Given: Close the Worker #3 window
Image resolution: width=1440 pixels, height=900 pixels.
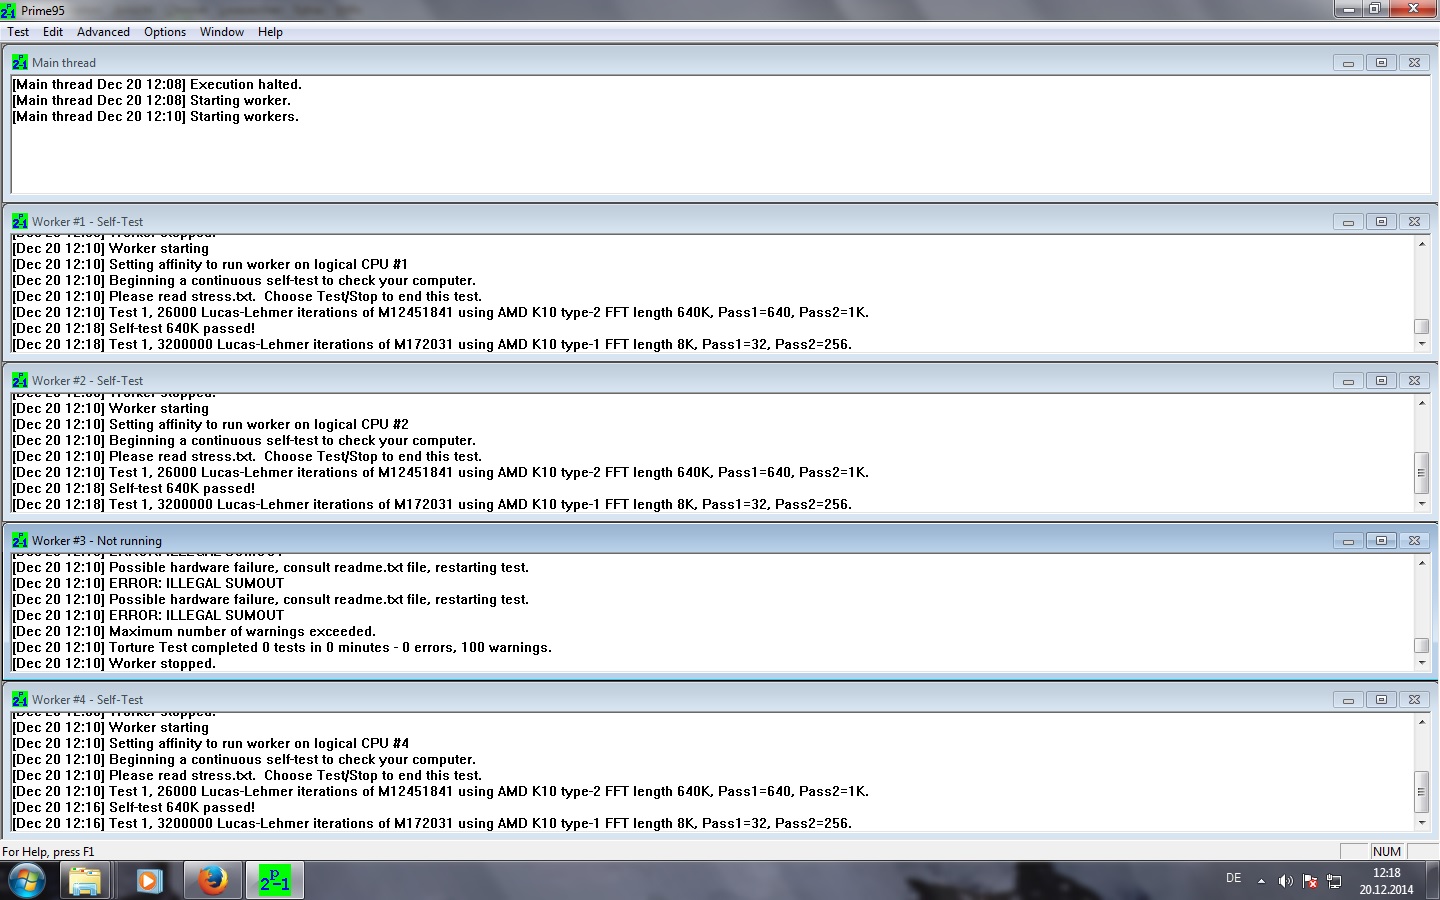Looking at the screenshot, I should 1414,540.
